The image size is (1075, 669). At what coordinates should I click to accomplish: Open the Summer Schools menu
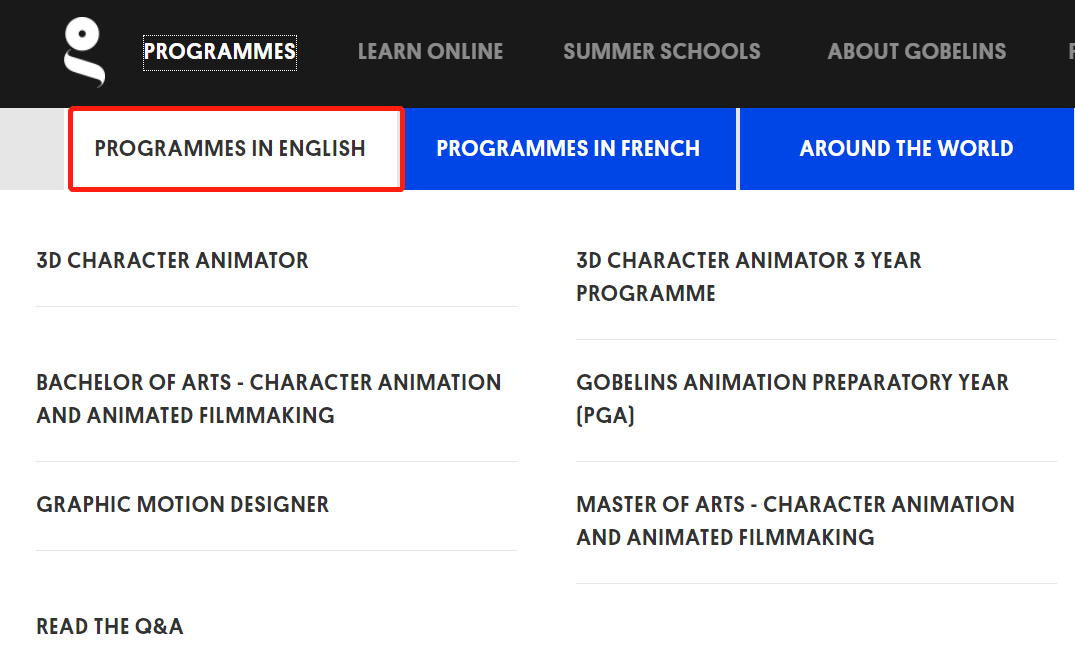(662, 51)
